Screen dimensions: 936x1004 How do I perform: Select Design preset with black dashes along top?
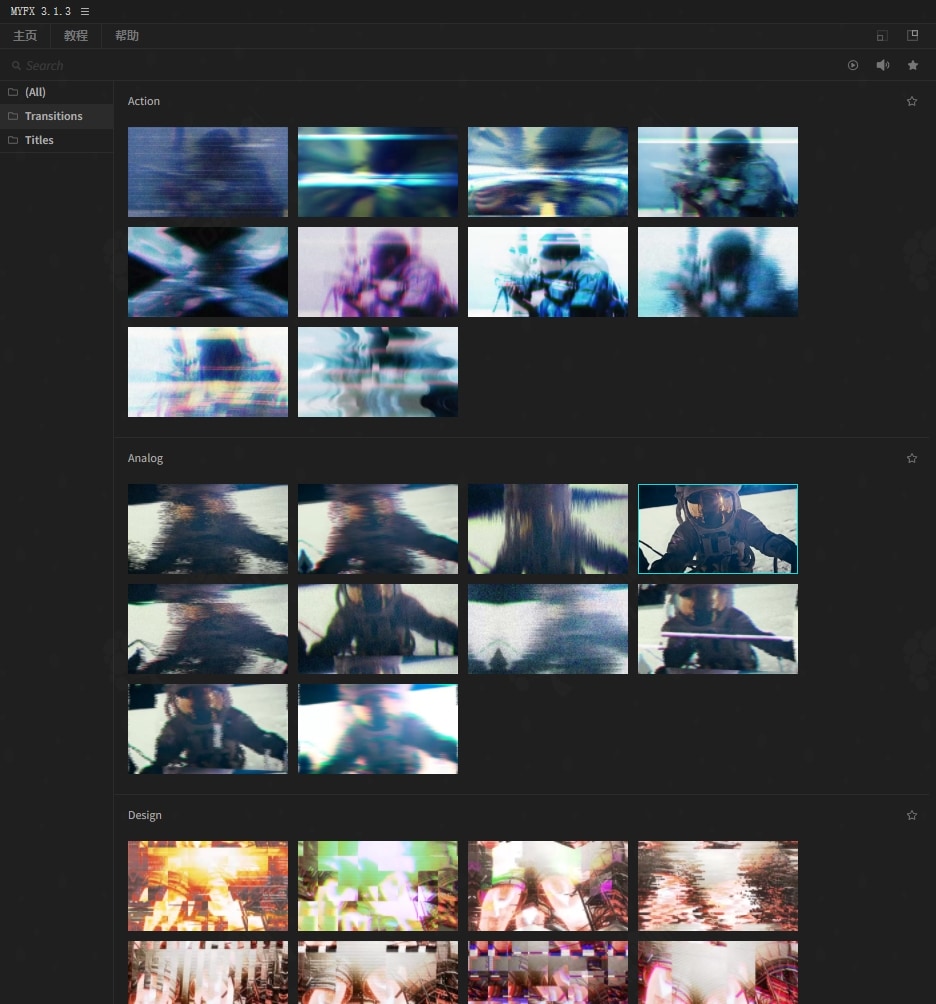378,973
